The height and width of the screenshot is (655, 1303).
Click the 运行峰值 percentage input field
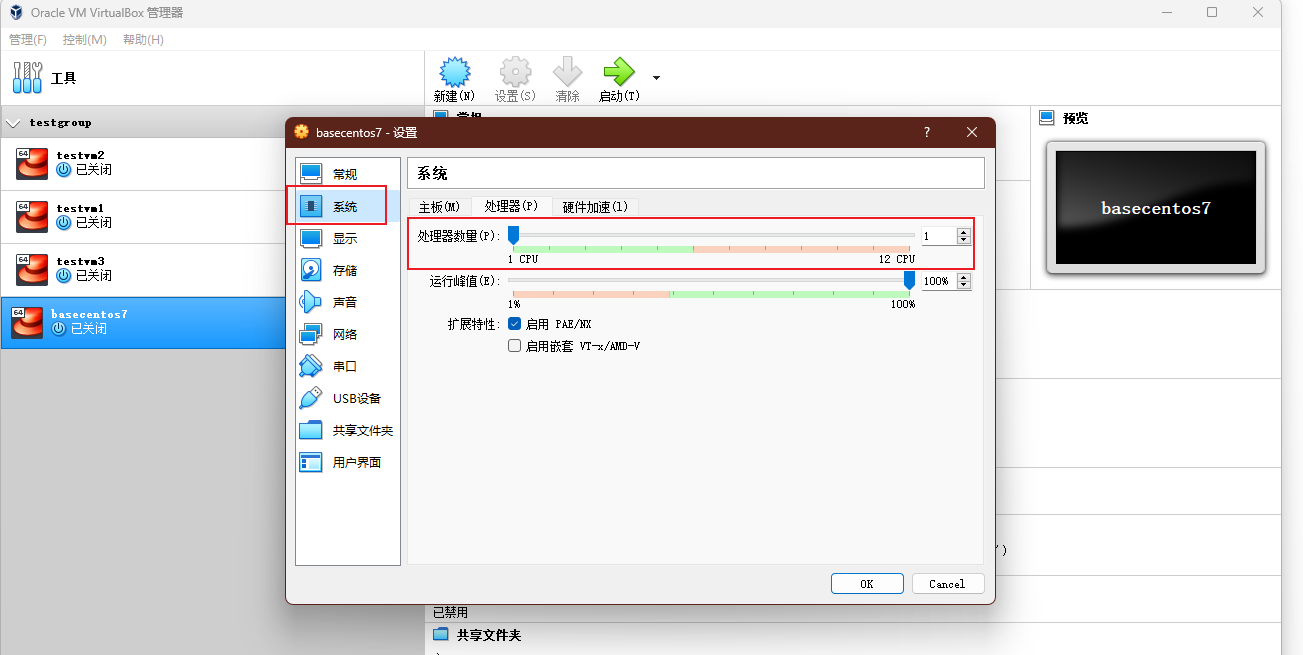pos(938,281)
